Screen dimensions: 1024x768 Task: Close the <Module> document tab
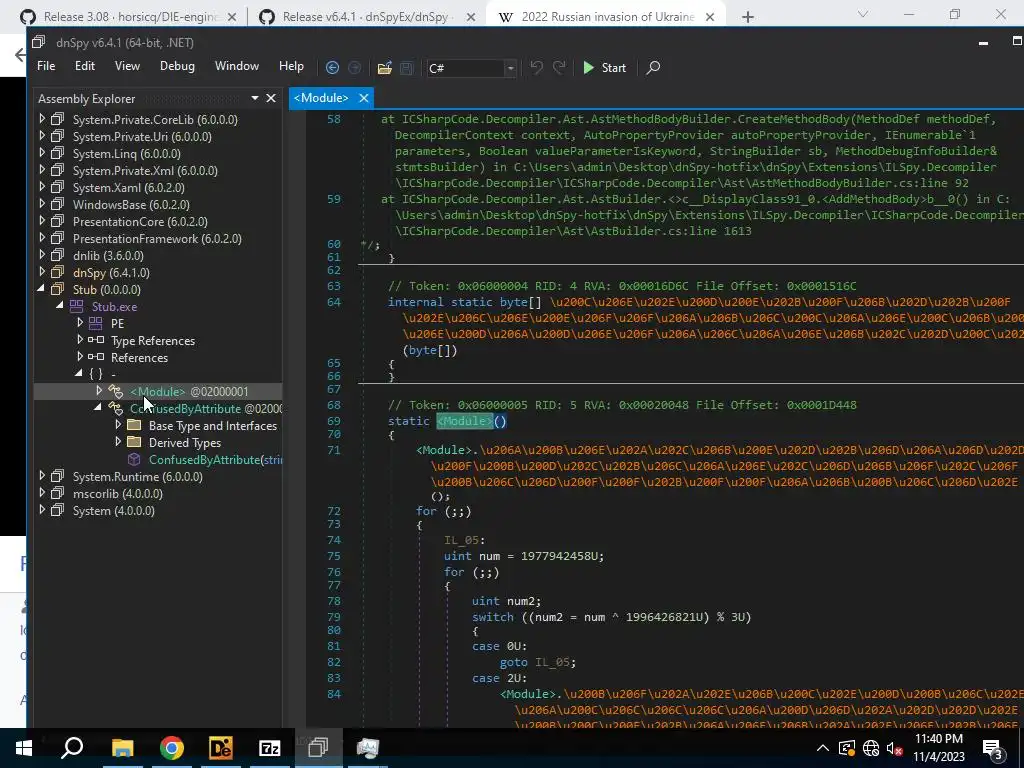click(364, 98)
